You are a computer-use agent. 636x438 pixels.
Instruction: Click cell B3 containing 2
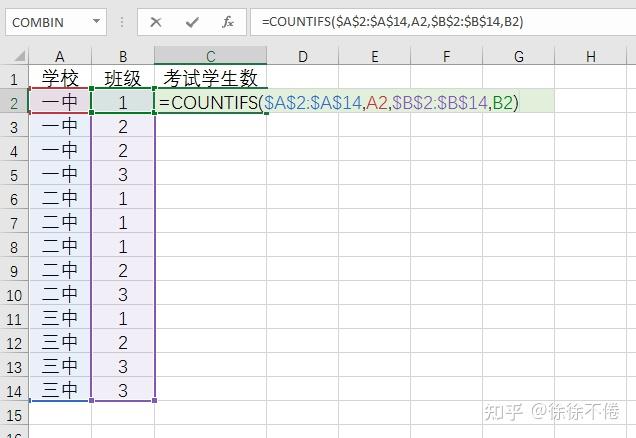pyautogui.click(x=123, y=126)
